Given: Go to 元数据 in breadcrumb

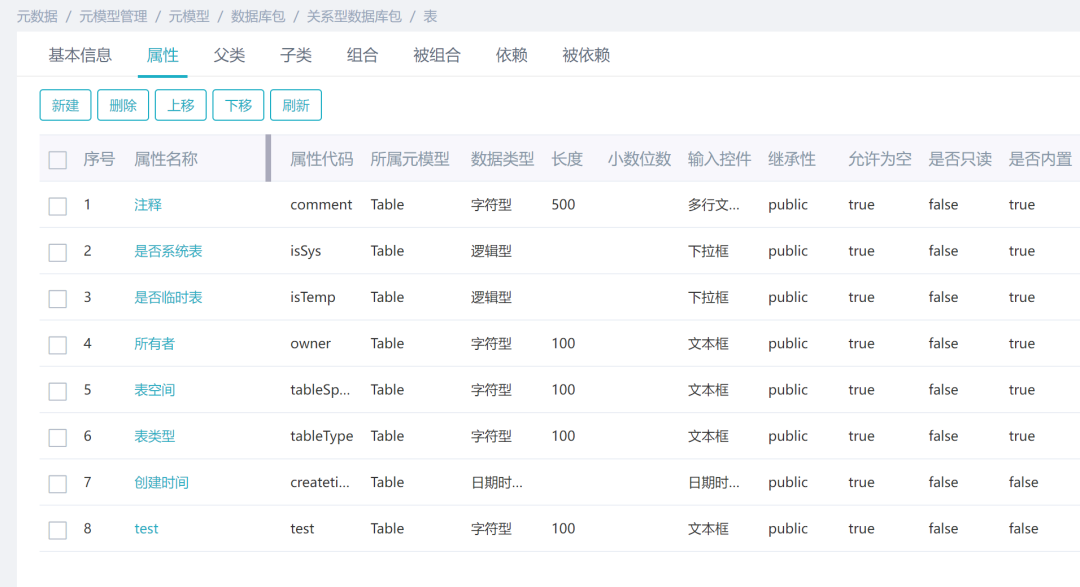Looking at the screenshot, I should point(37,17).
